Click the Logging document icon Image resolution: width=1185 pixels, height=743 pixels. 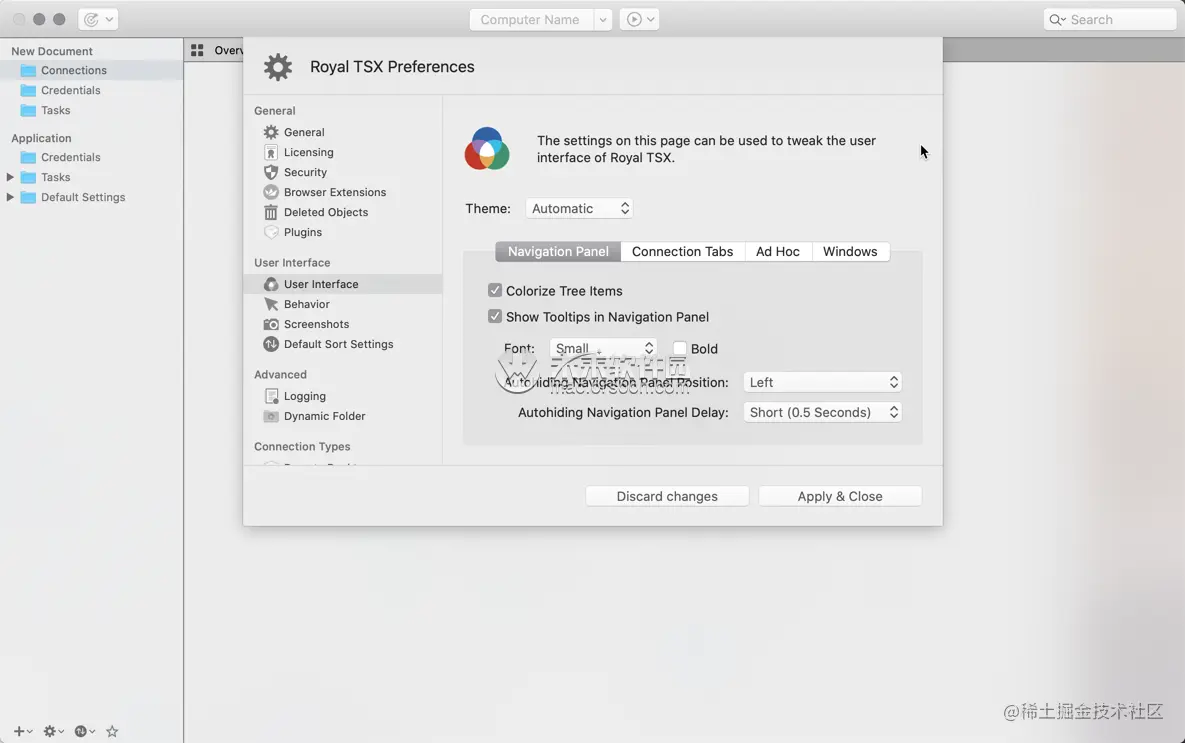pos(271,396)
